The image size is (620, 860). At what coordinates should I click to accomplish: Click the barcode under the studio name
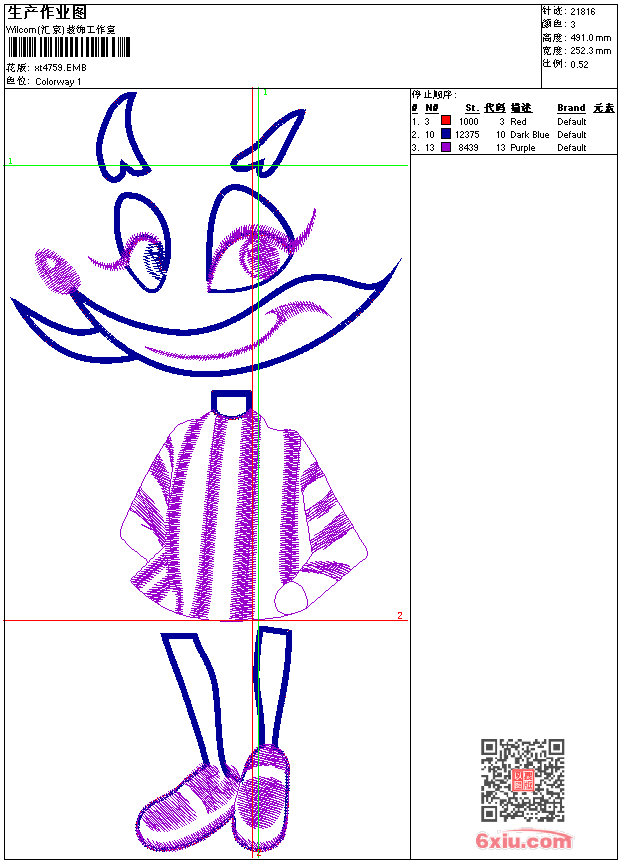tap(68, 47)
